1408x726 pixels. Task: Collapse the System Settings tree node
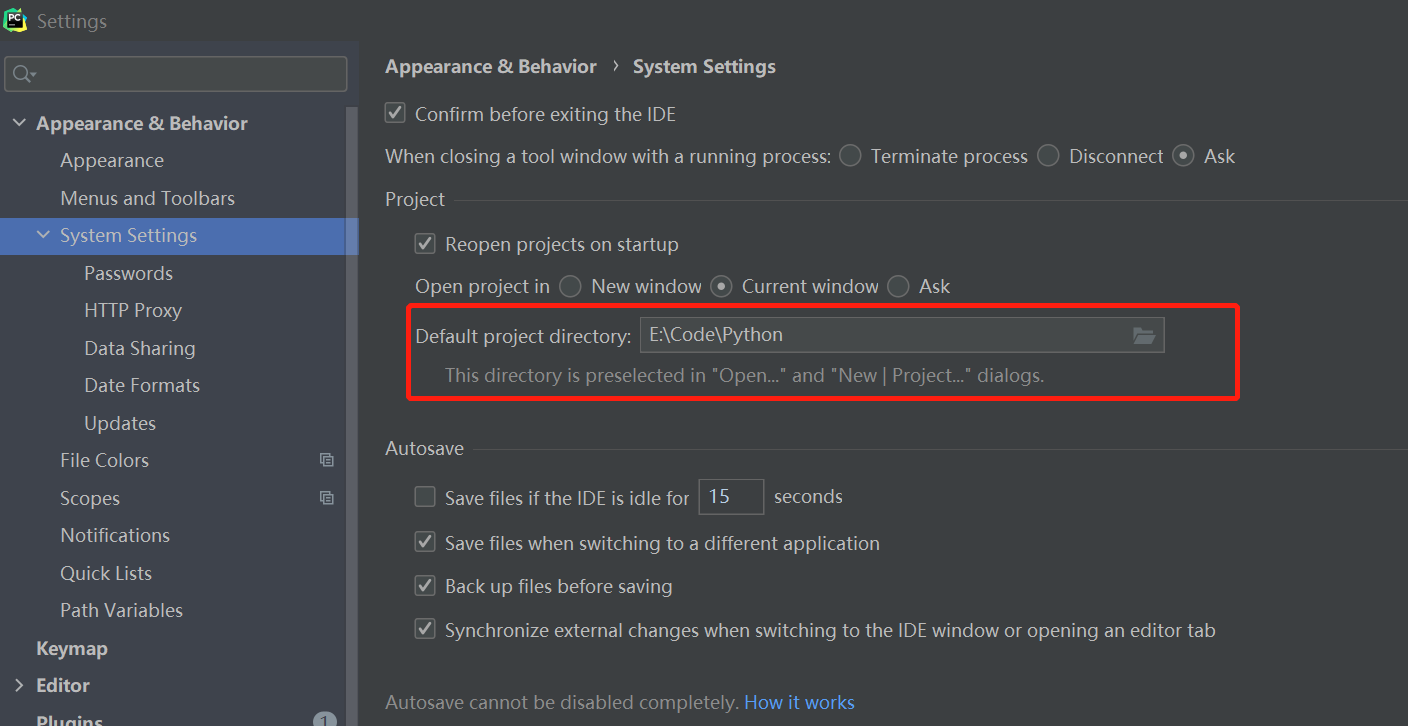[43, 235]
